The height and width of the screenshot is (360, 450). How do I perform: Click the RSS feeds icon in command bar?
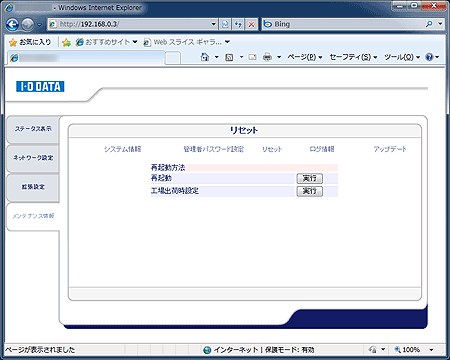[x=229, y=57]
